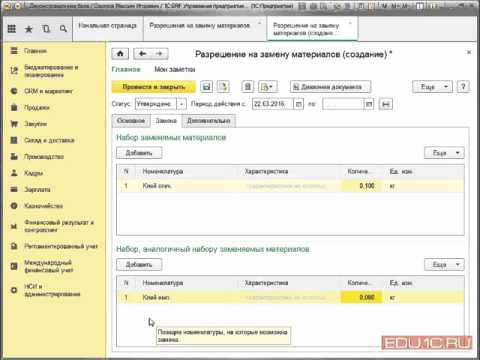480x360 pixels.
Task: Open the history icon in top panel
Action: click(x=46, y=29)
